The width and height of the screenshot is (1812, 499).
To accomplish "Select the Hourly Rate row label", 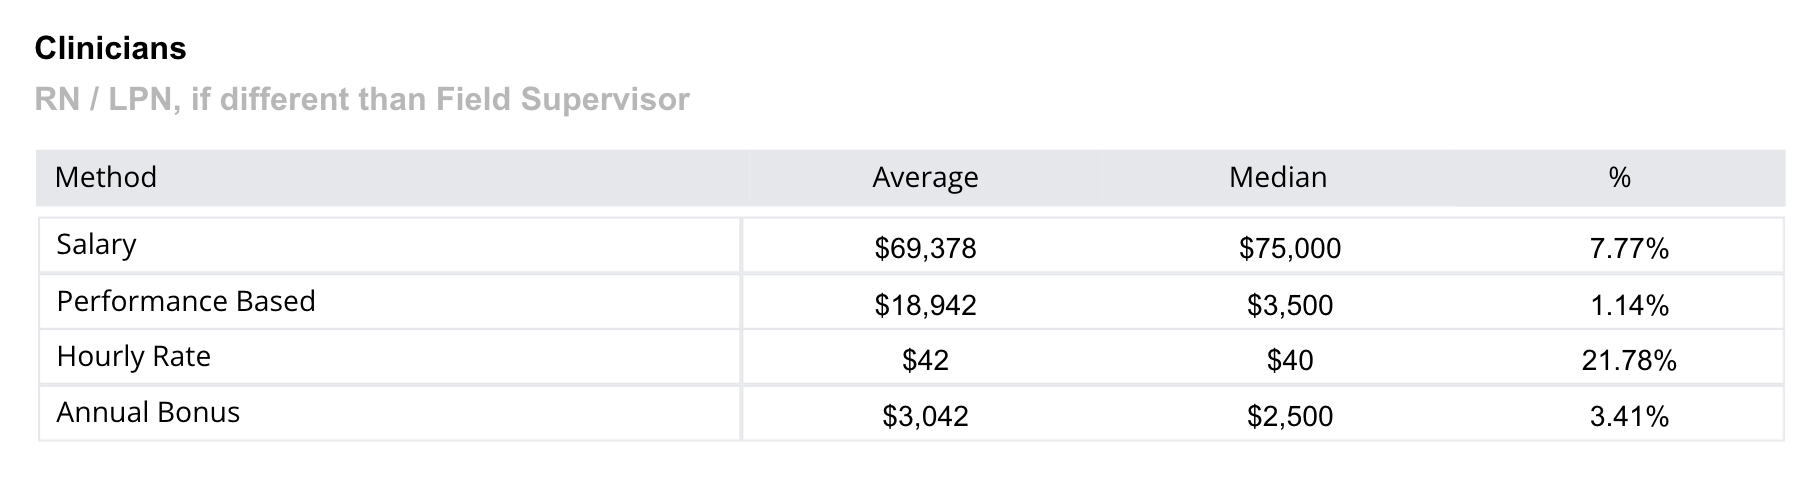I will [x=134, y=357].
